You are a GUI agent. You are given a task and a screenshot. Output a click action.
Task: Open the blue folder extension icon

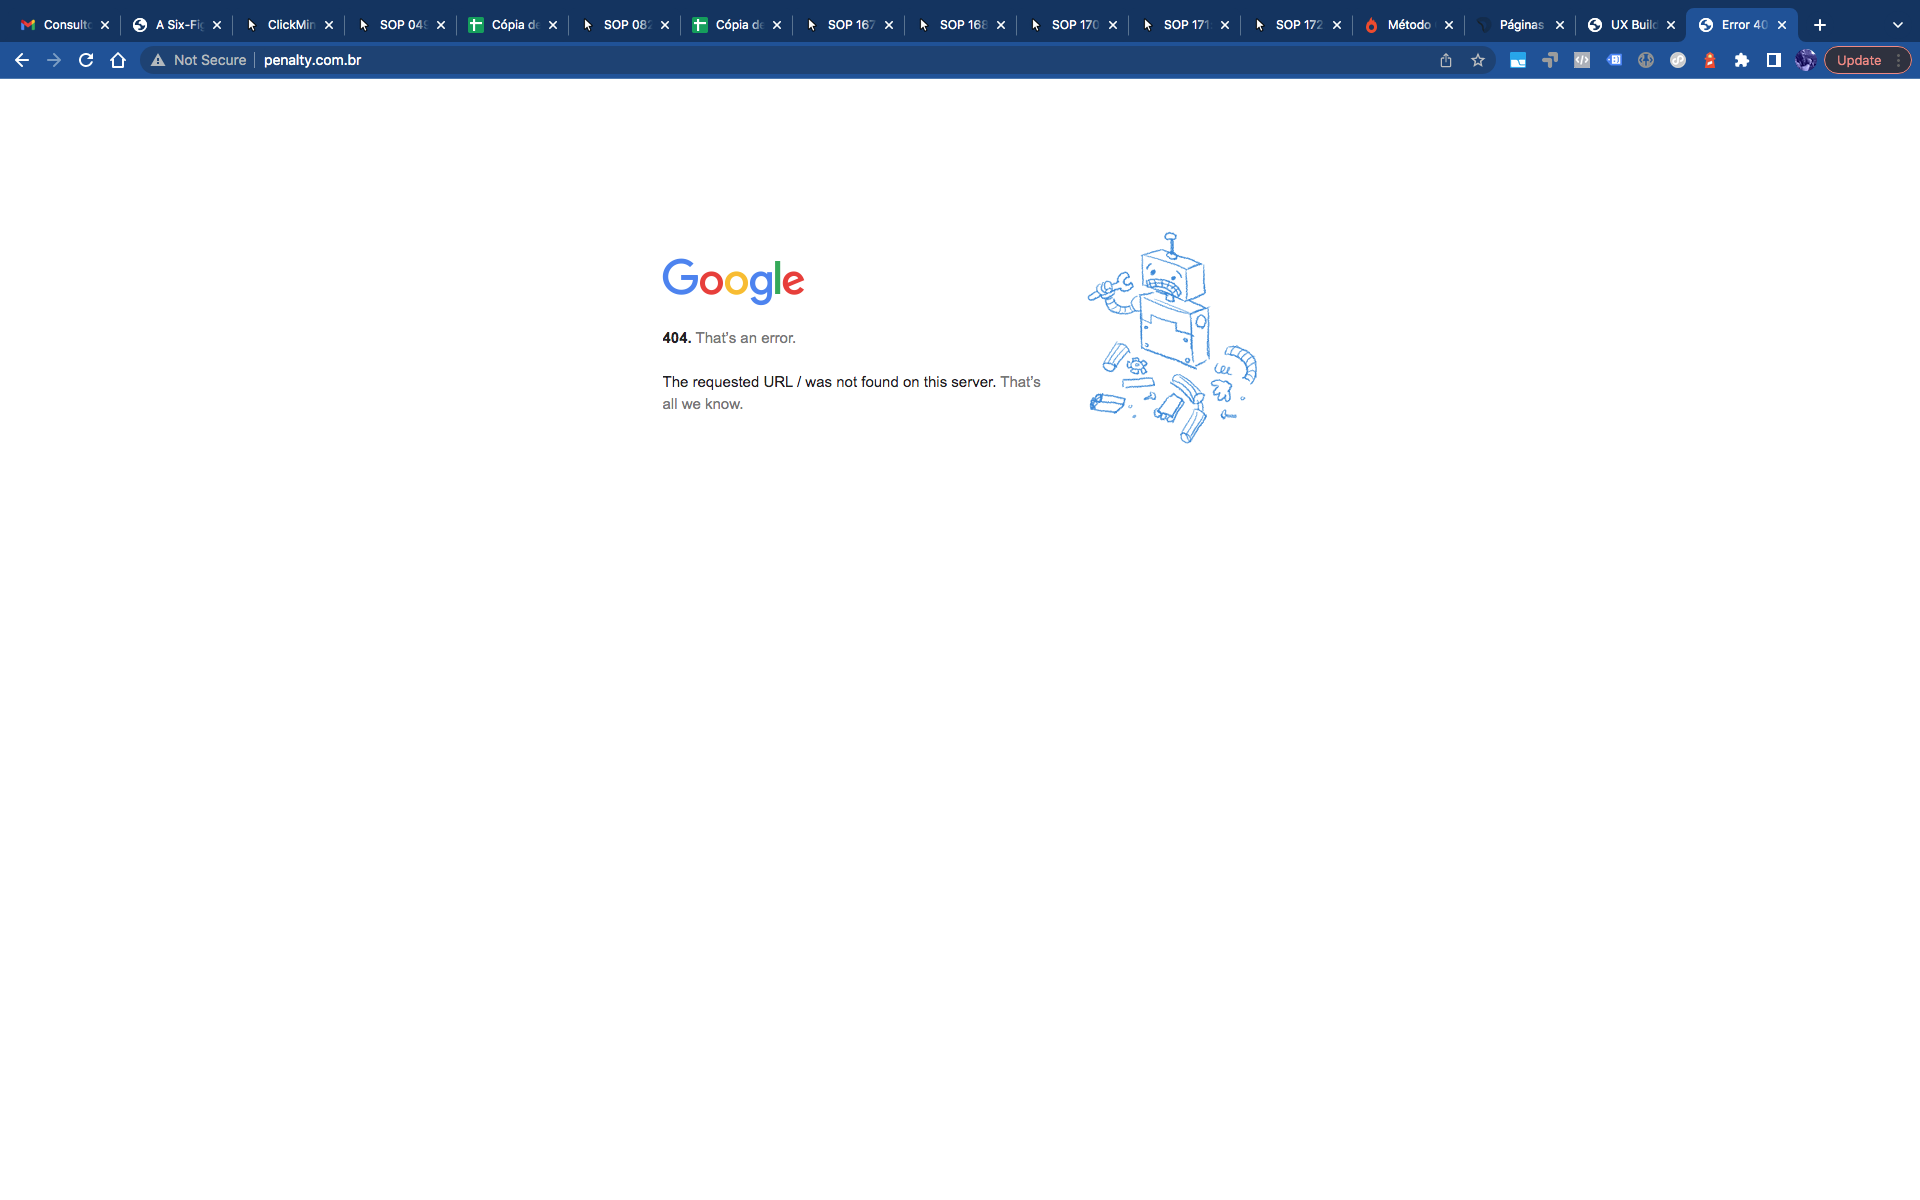[1518, 60]
